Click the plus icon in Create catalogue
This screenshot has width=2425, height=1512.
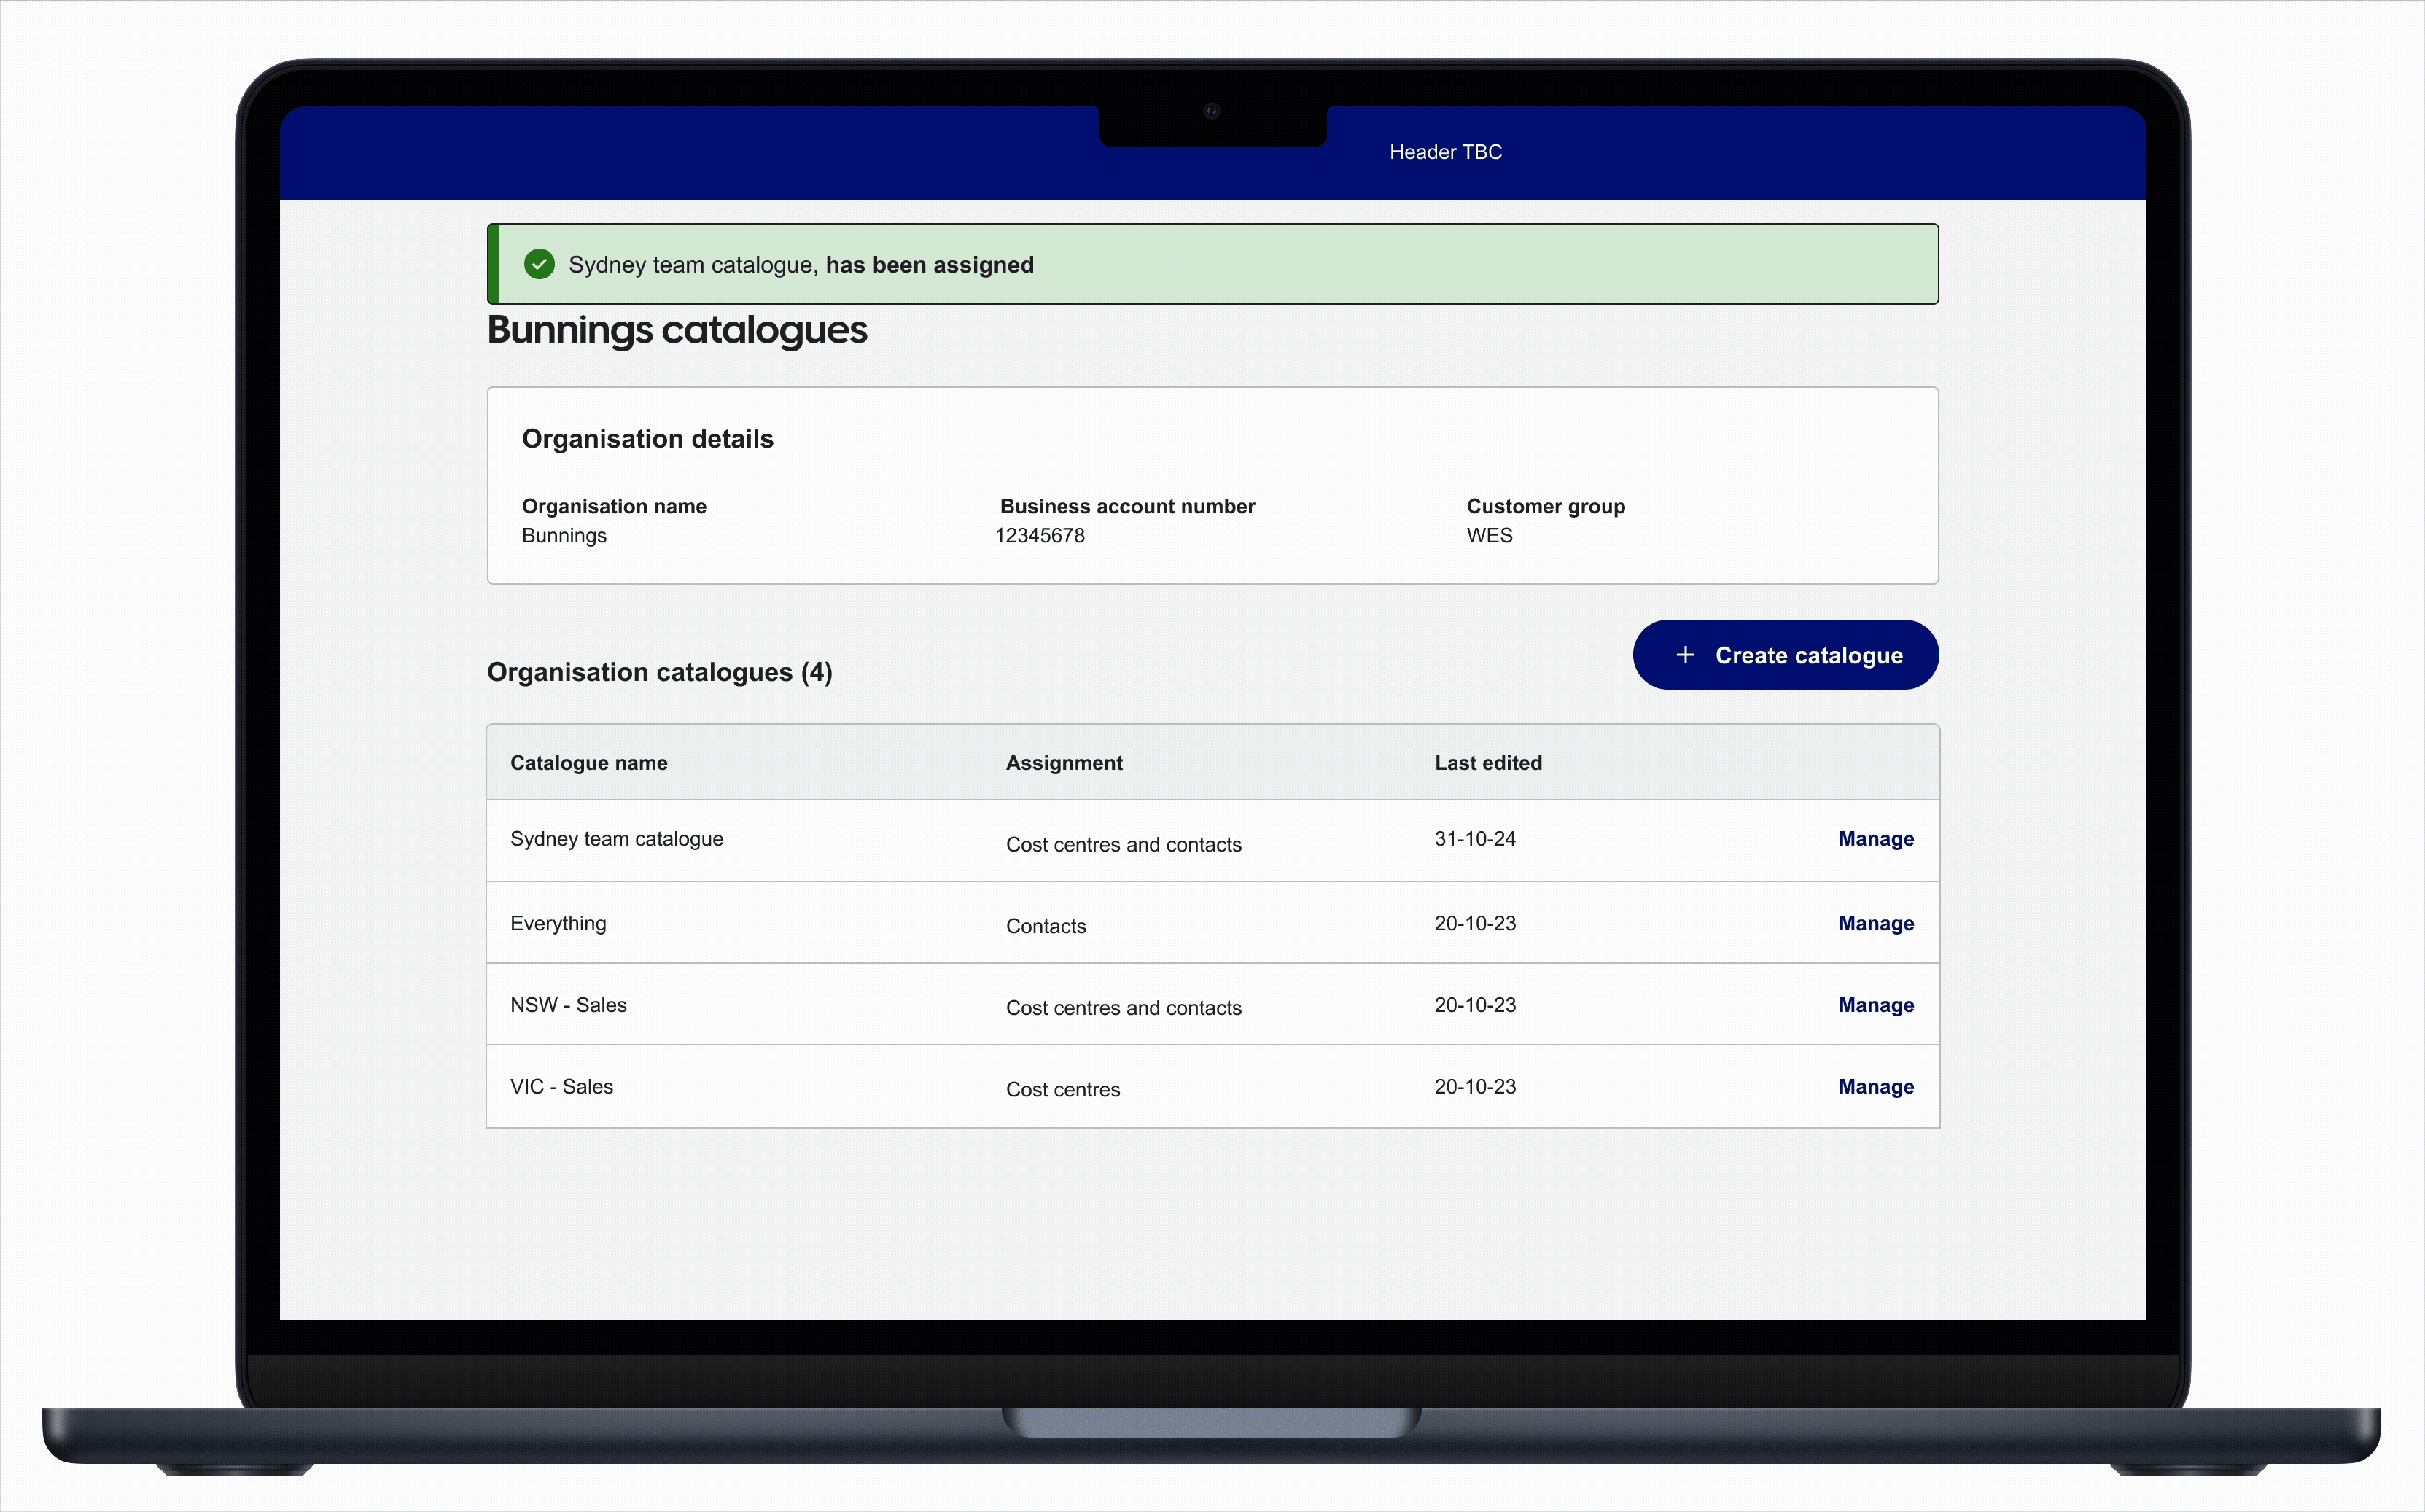(1685, 655)
